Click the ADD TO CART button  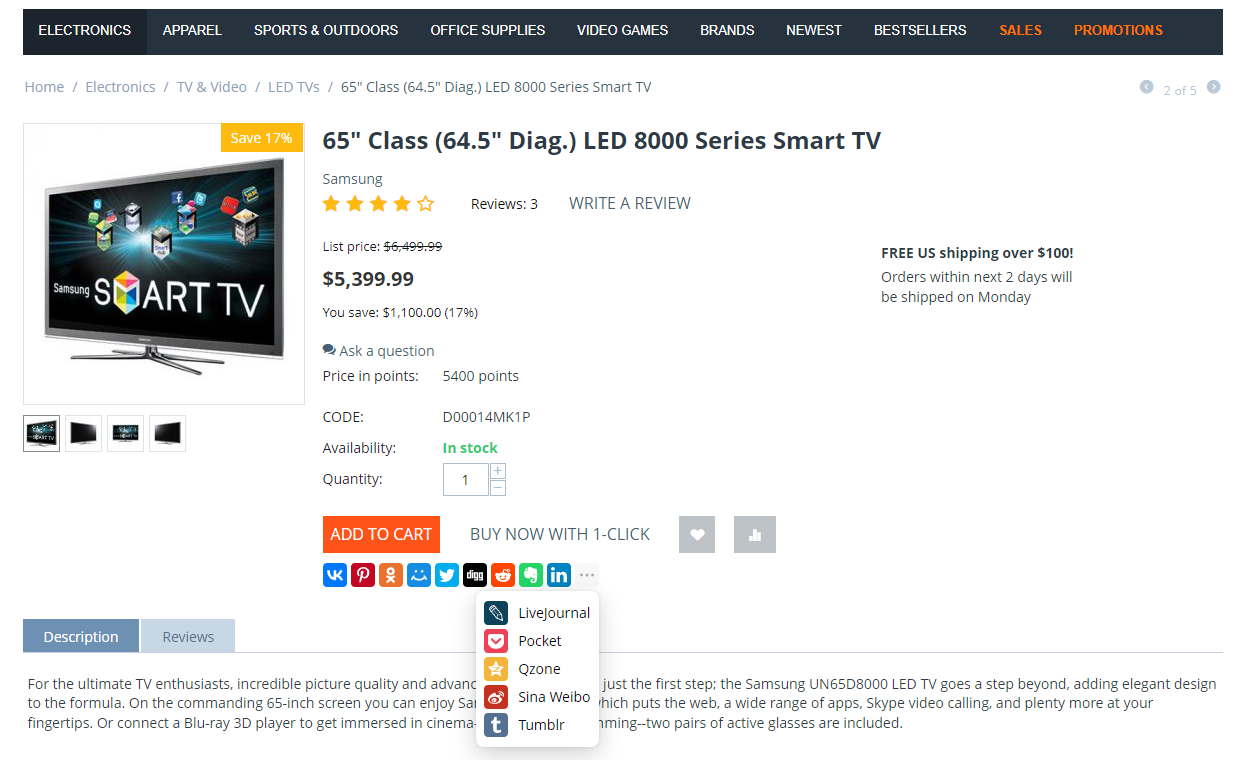(381, 534)
